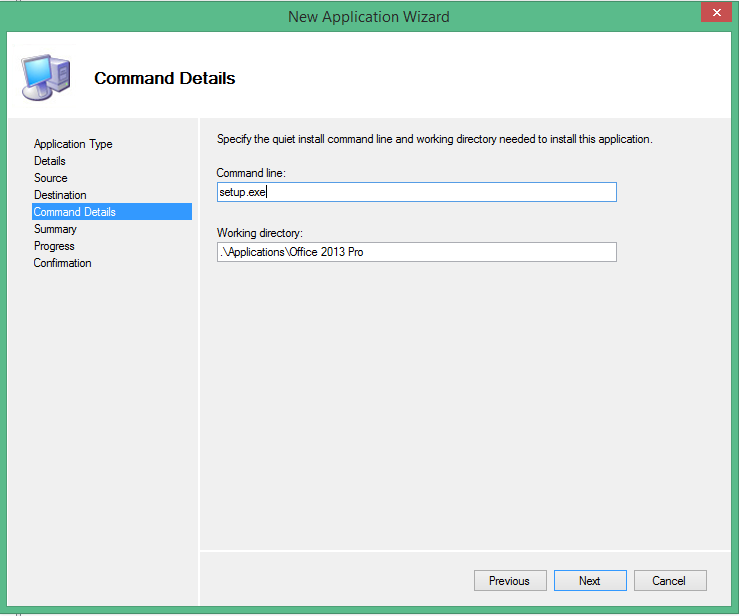Image resolution: width=739 pixels, height=616 pixels.
Task: Click the 'Command line:' label
Action: [x=252, y=173]
